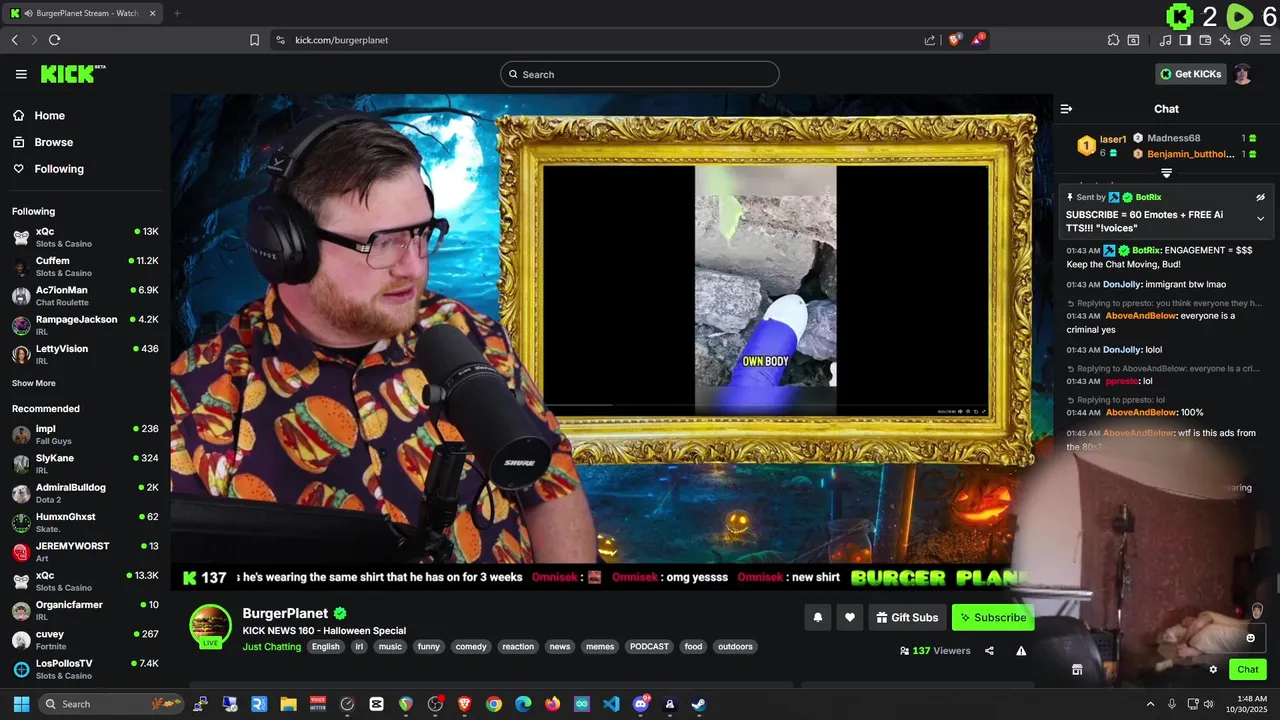Toggle the browser sidebar panel

(1185, 40)
